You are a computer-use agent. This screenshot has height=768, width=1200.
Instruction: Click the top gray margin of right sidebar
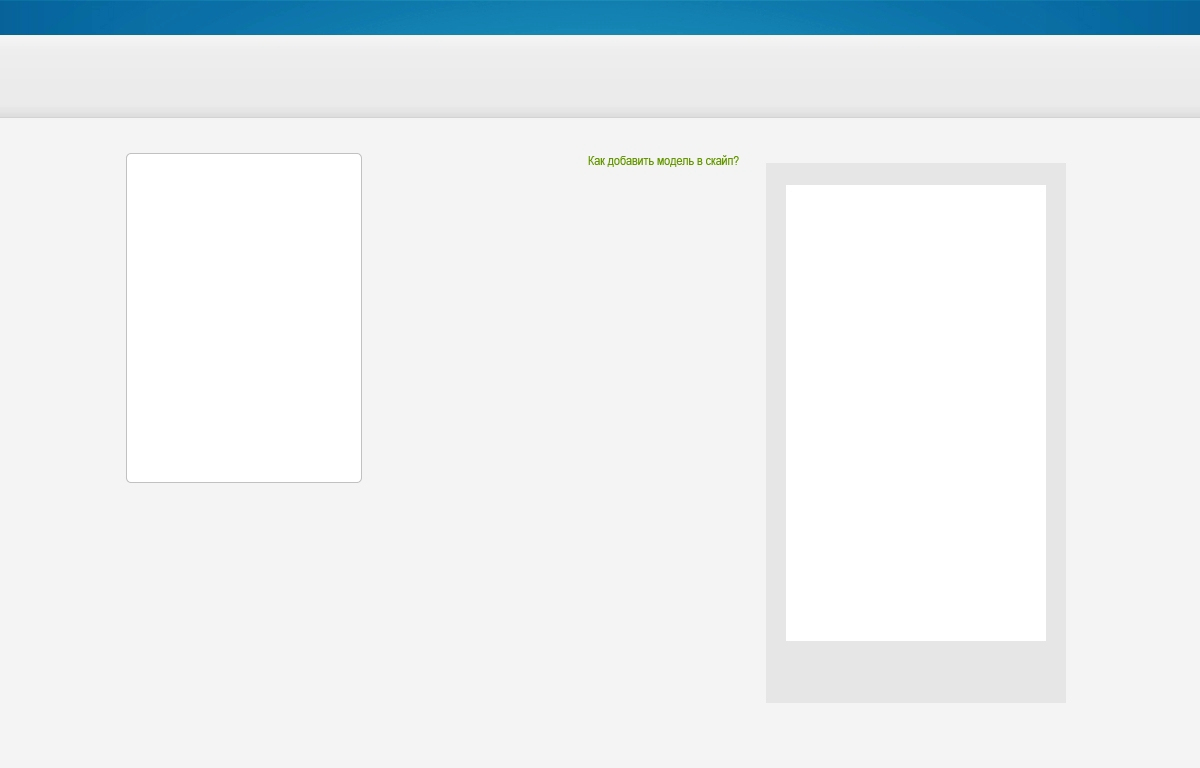[915, 174]
